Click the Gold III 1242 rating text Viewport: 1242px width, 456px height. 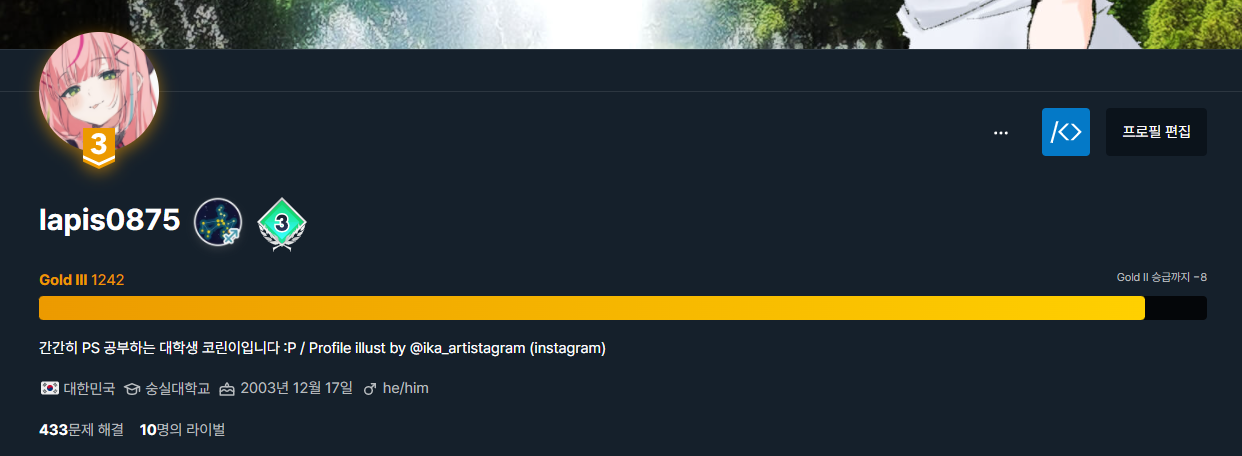[81, 280]
